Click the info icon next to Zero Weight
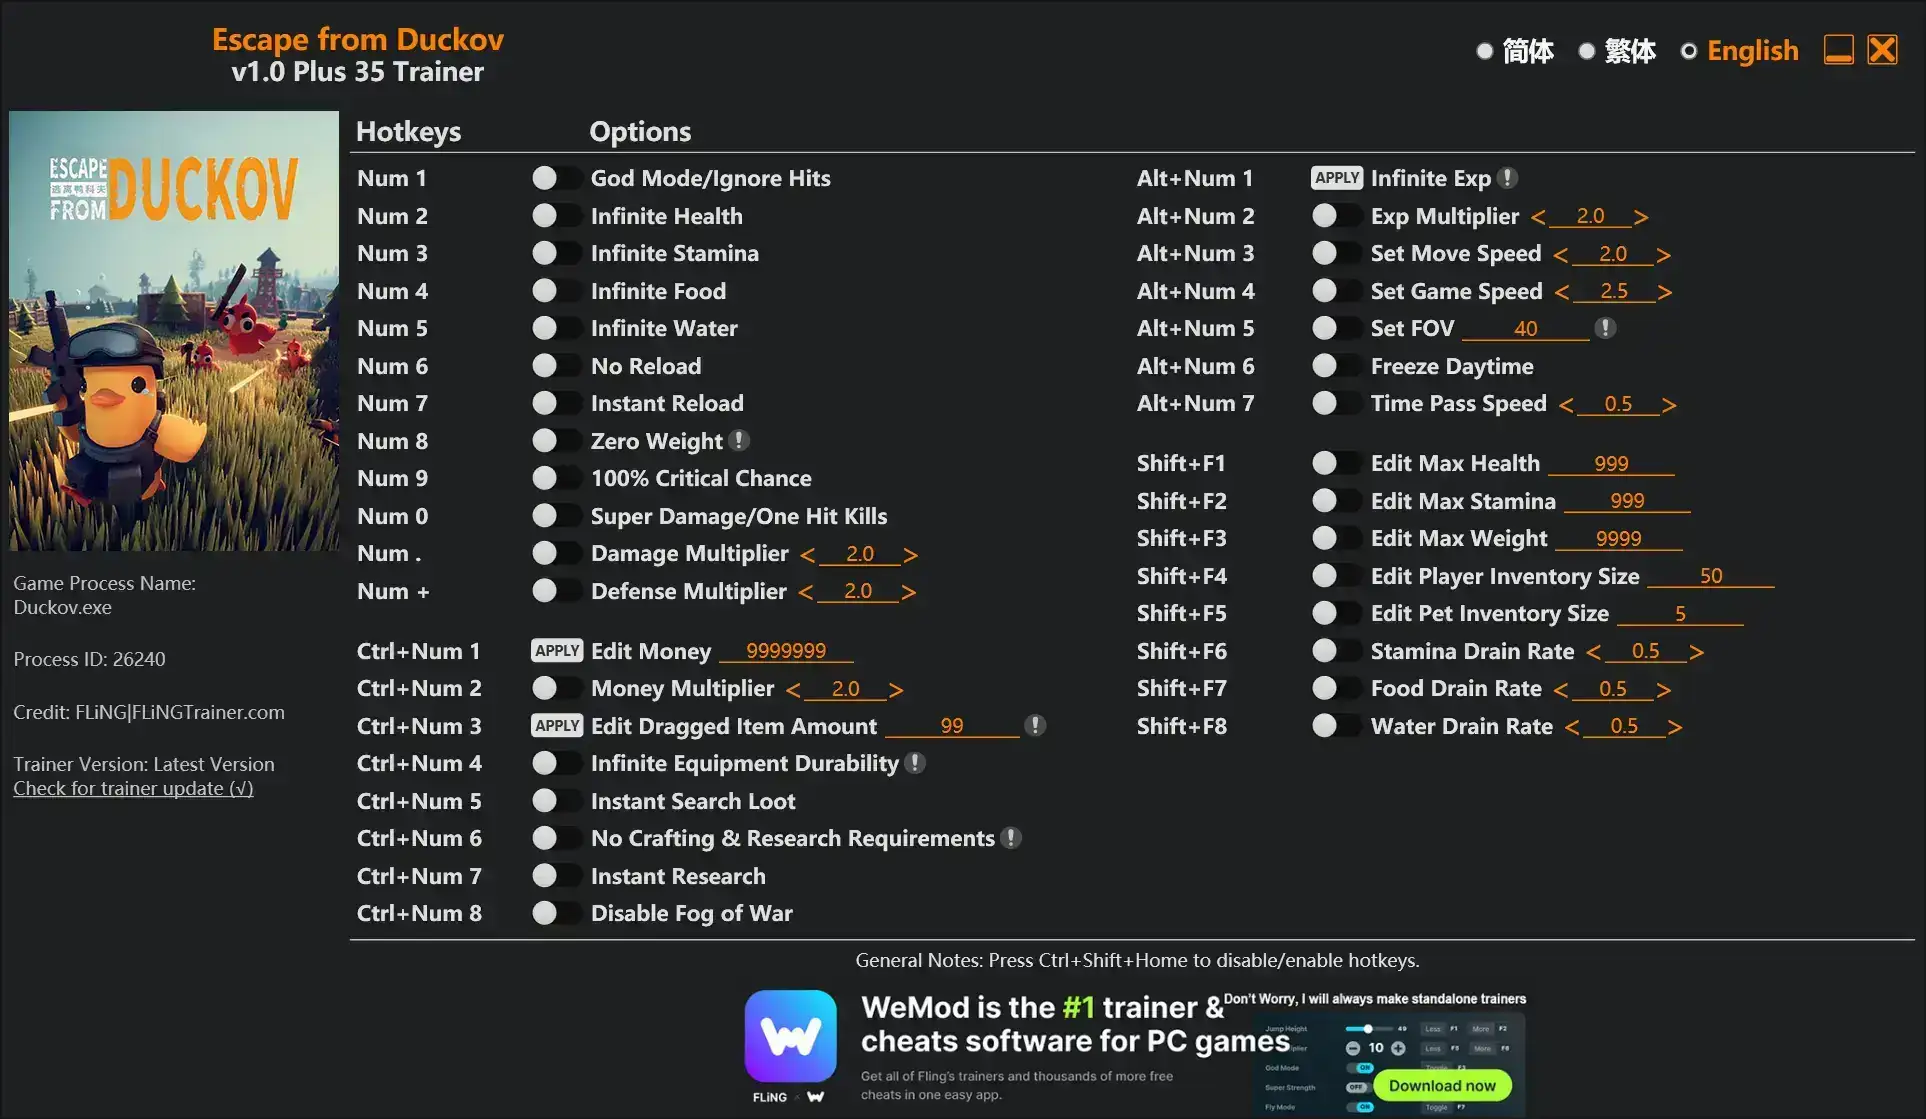 pos(739,440)
